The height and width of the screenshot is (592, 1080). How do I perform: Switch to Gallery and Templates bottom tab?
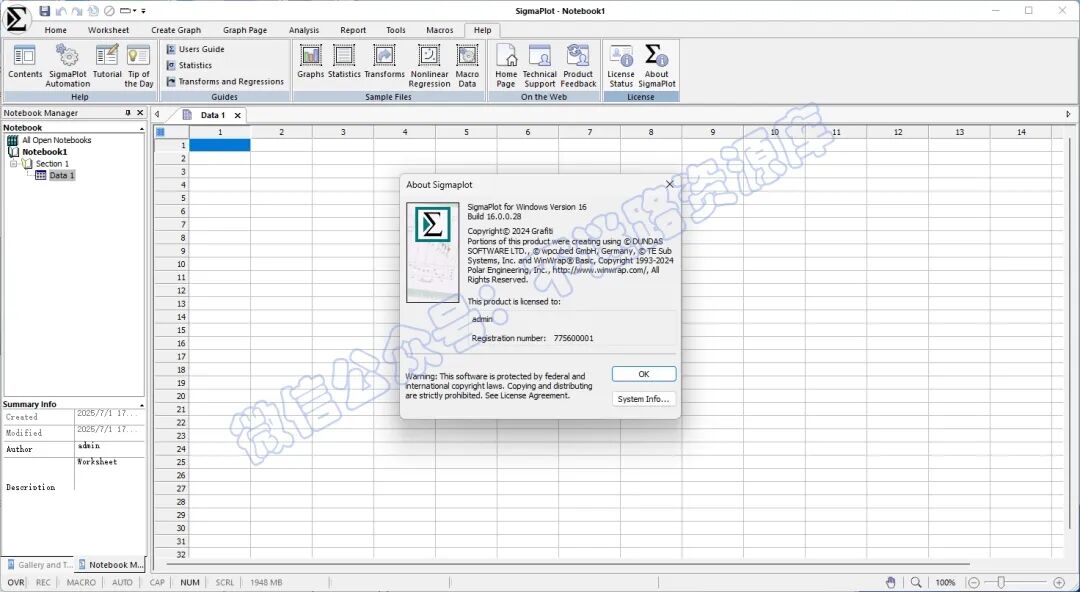[38, 564]
